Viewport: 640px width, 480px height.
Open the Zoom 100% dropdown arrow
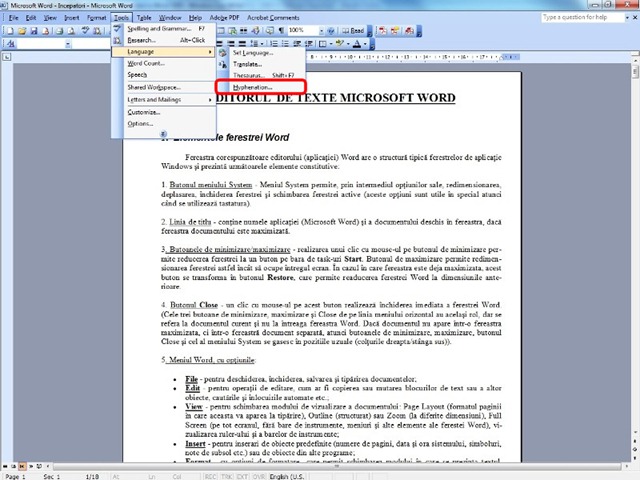(321, 31)
